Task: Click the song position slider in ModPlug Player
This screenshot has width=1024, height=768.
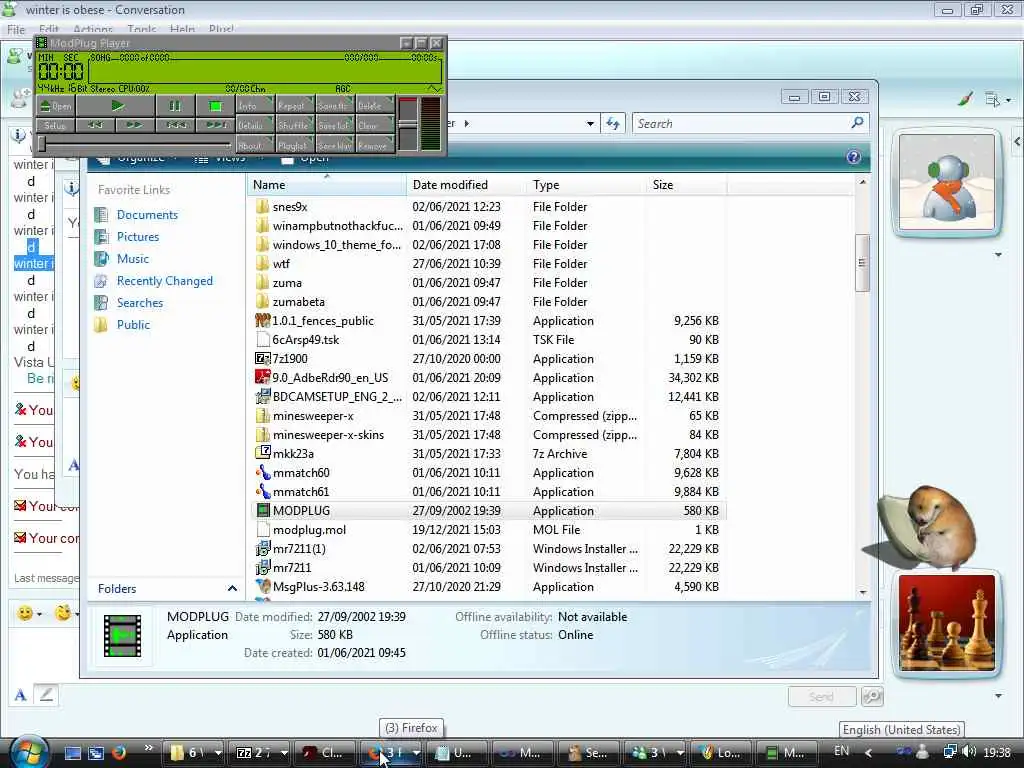Action: click(x=135, y=143)
